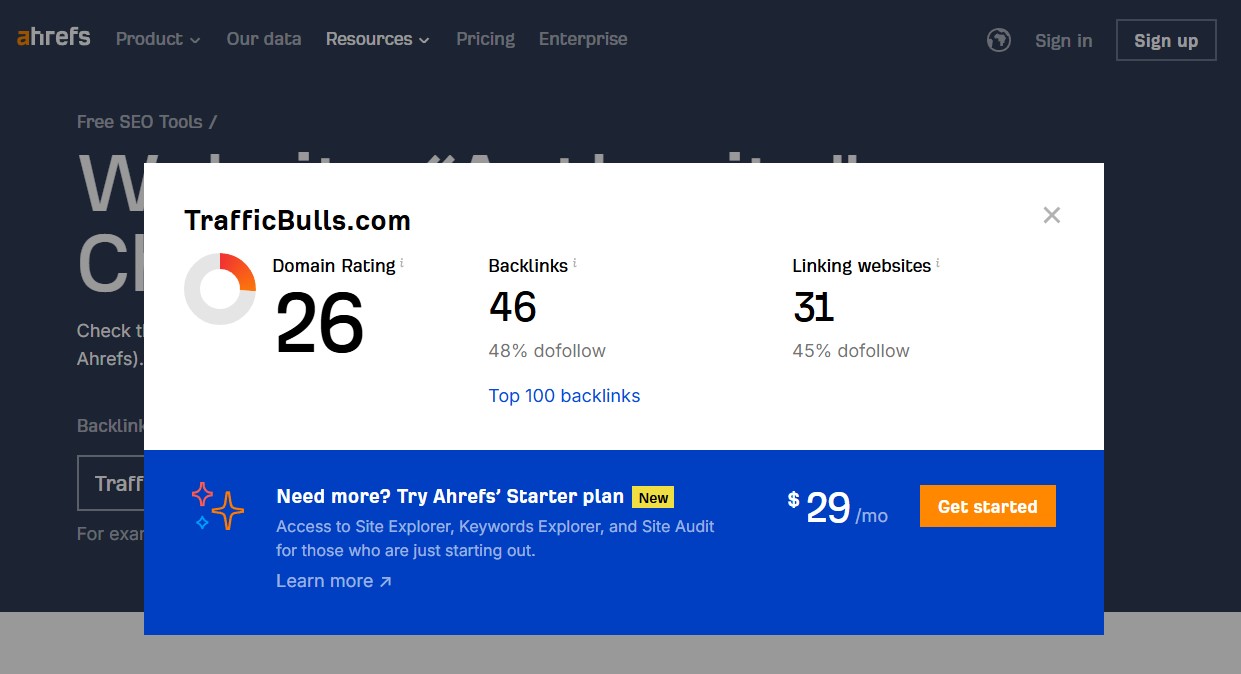Image resolution: width=1241 pixels, height=674 pixels.
Task: Expand the Product dropdown menu
Action: tap(158, 39)
